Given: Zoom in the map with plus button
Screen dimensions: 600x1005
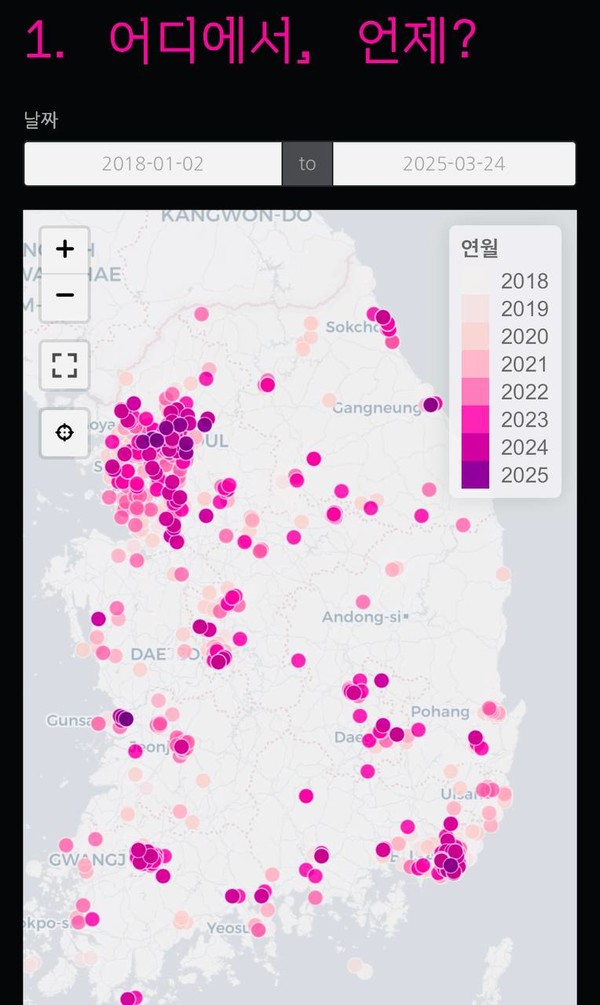Looking at the screenshot, I should pos(65,249).
